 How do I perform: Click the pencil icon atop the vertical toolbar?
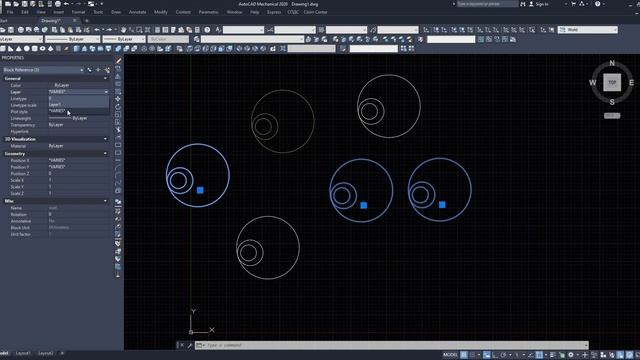click(x=118, y=61)
